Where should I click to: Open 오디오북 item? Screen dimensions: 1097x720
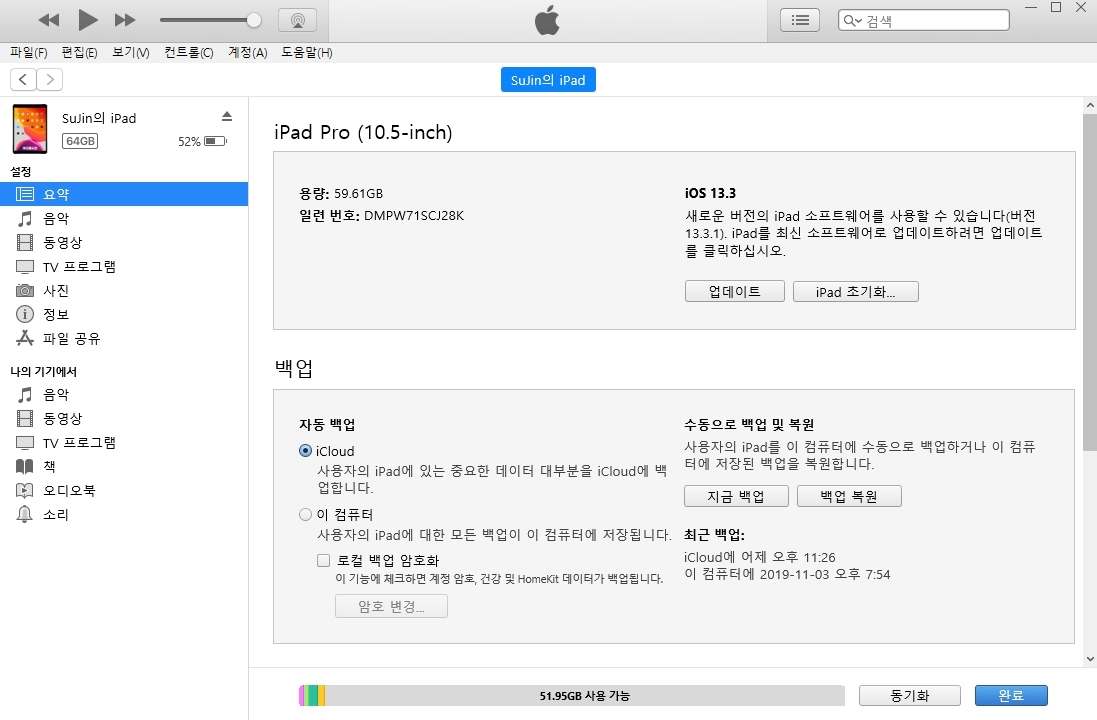[x=124, y=490]
